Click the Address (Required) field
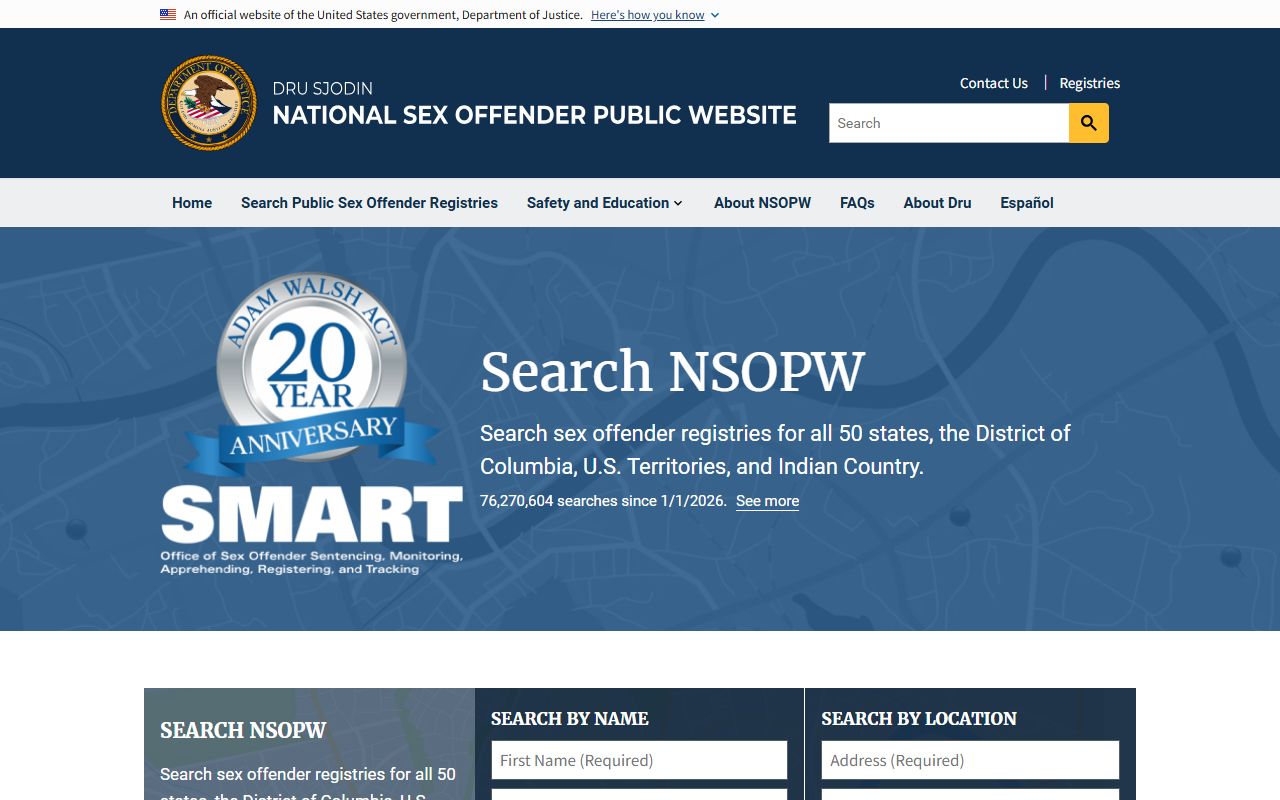This screenshot has height=800, width=1280. (x=970, y=760)
